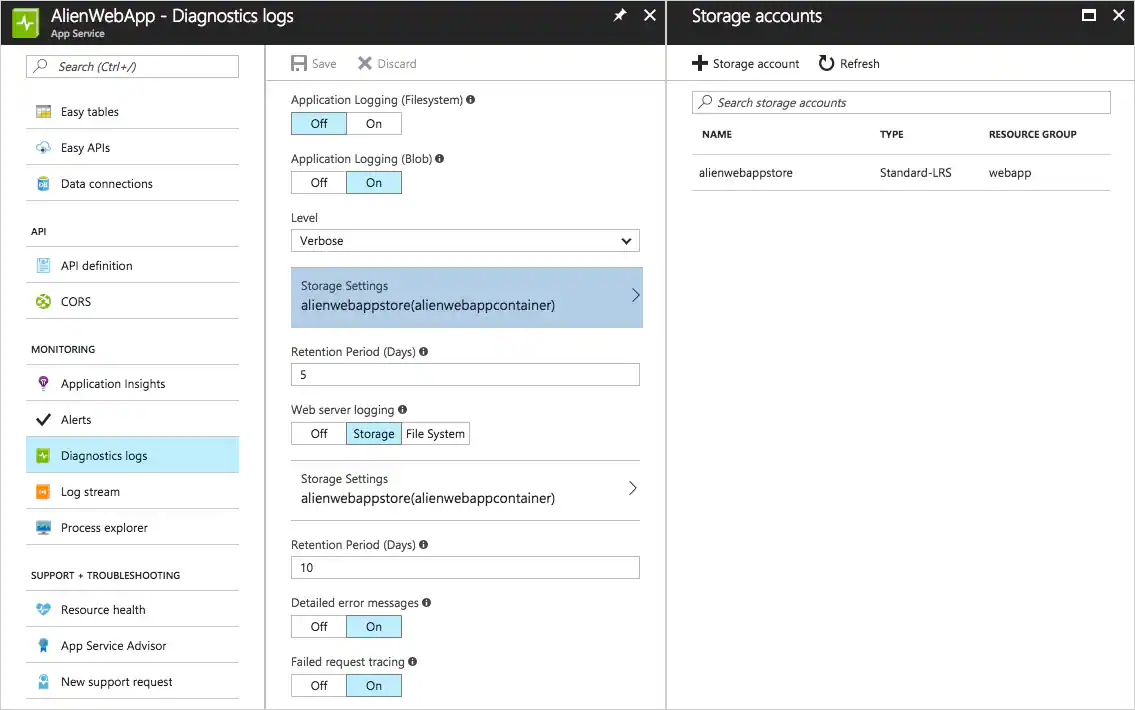Click the Log stream orange icon
This screenshot has height=710, width=1135.
(x=43, y=492)
